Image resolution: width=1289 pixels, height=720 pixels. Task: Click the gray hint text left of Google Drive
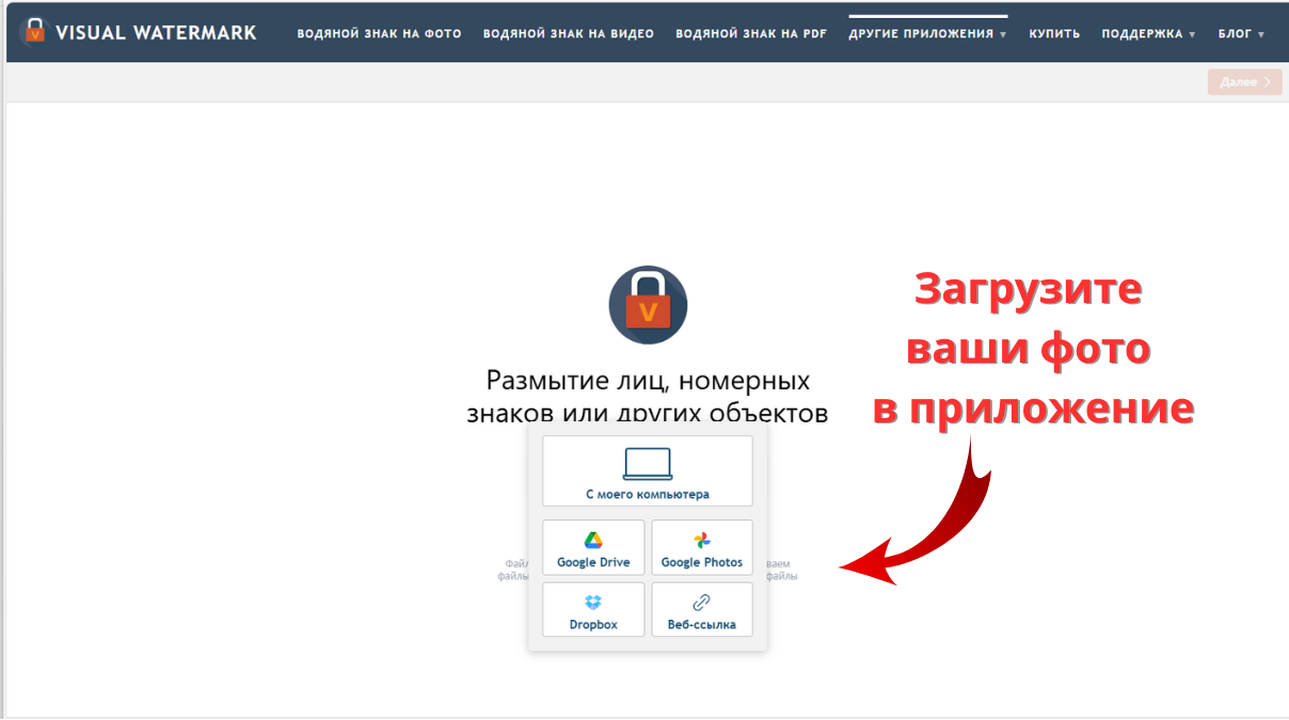513,569
